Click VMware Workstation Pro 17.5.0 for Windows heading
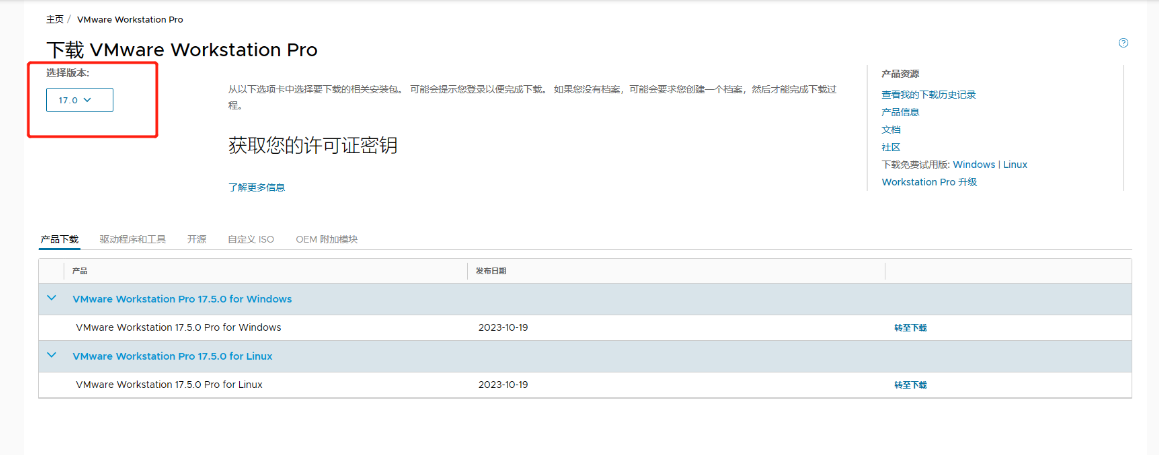1159x455 pixels. pyautogui.click(x=182, y=299)
